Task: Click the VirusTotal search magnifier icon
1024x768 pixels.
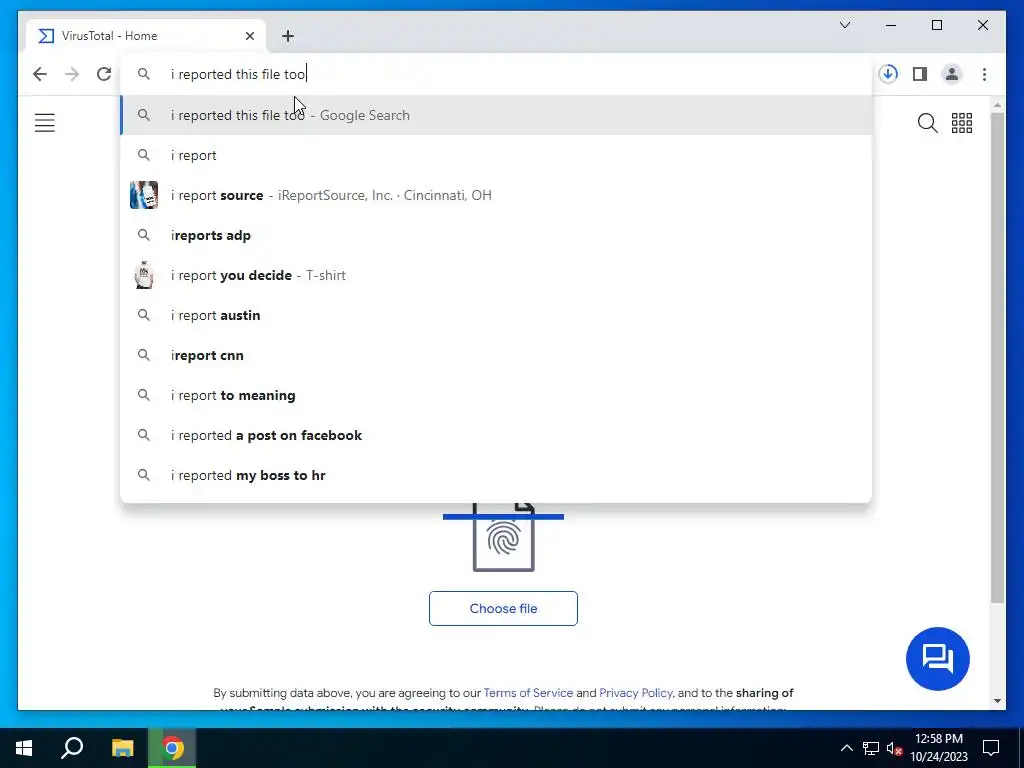Action: (x=927, y=123)
